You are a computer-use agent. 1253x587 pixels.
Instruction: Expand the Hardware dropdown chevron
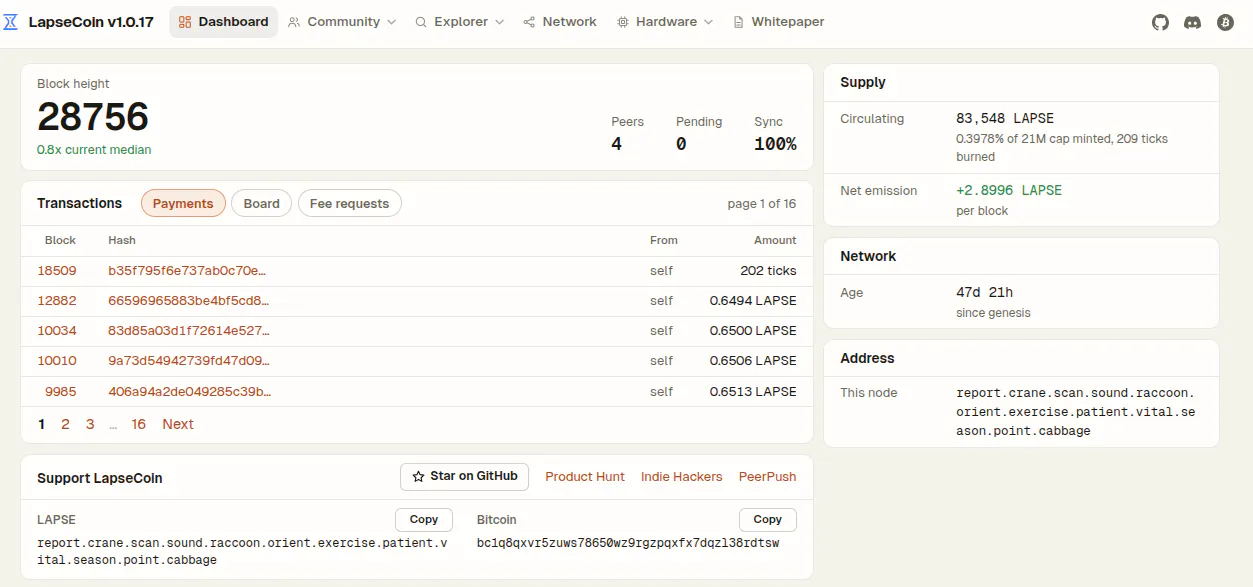708,22
